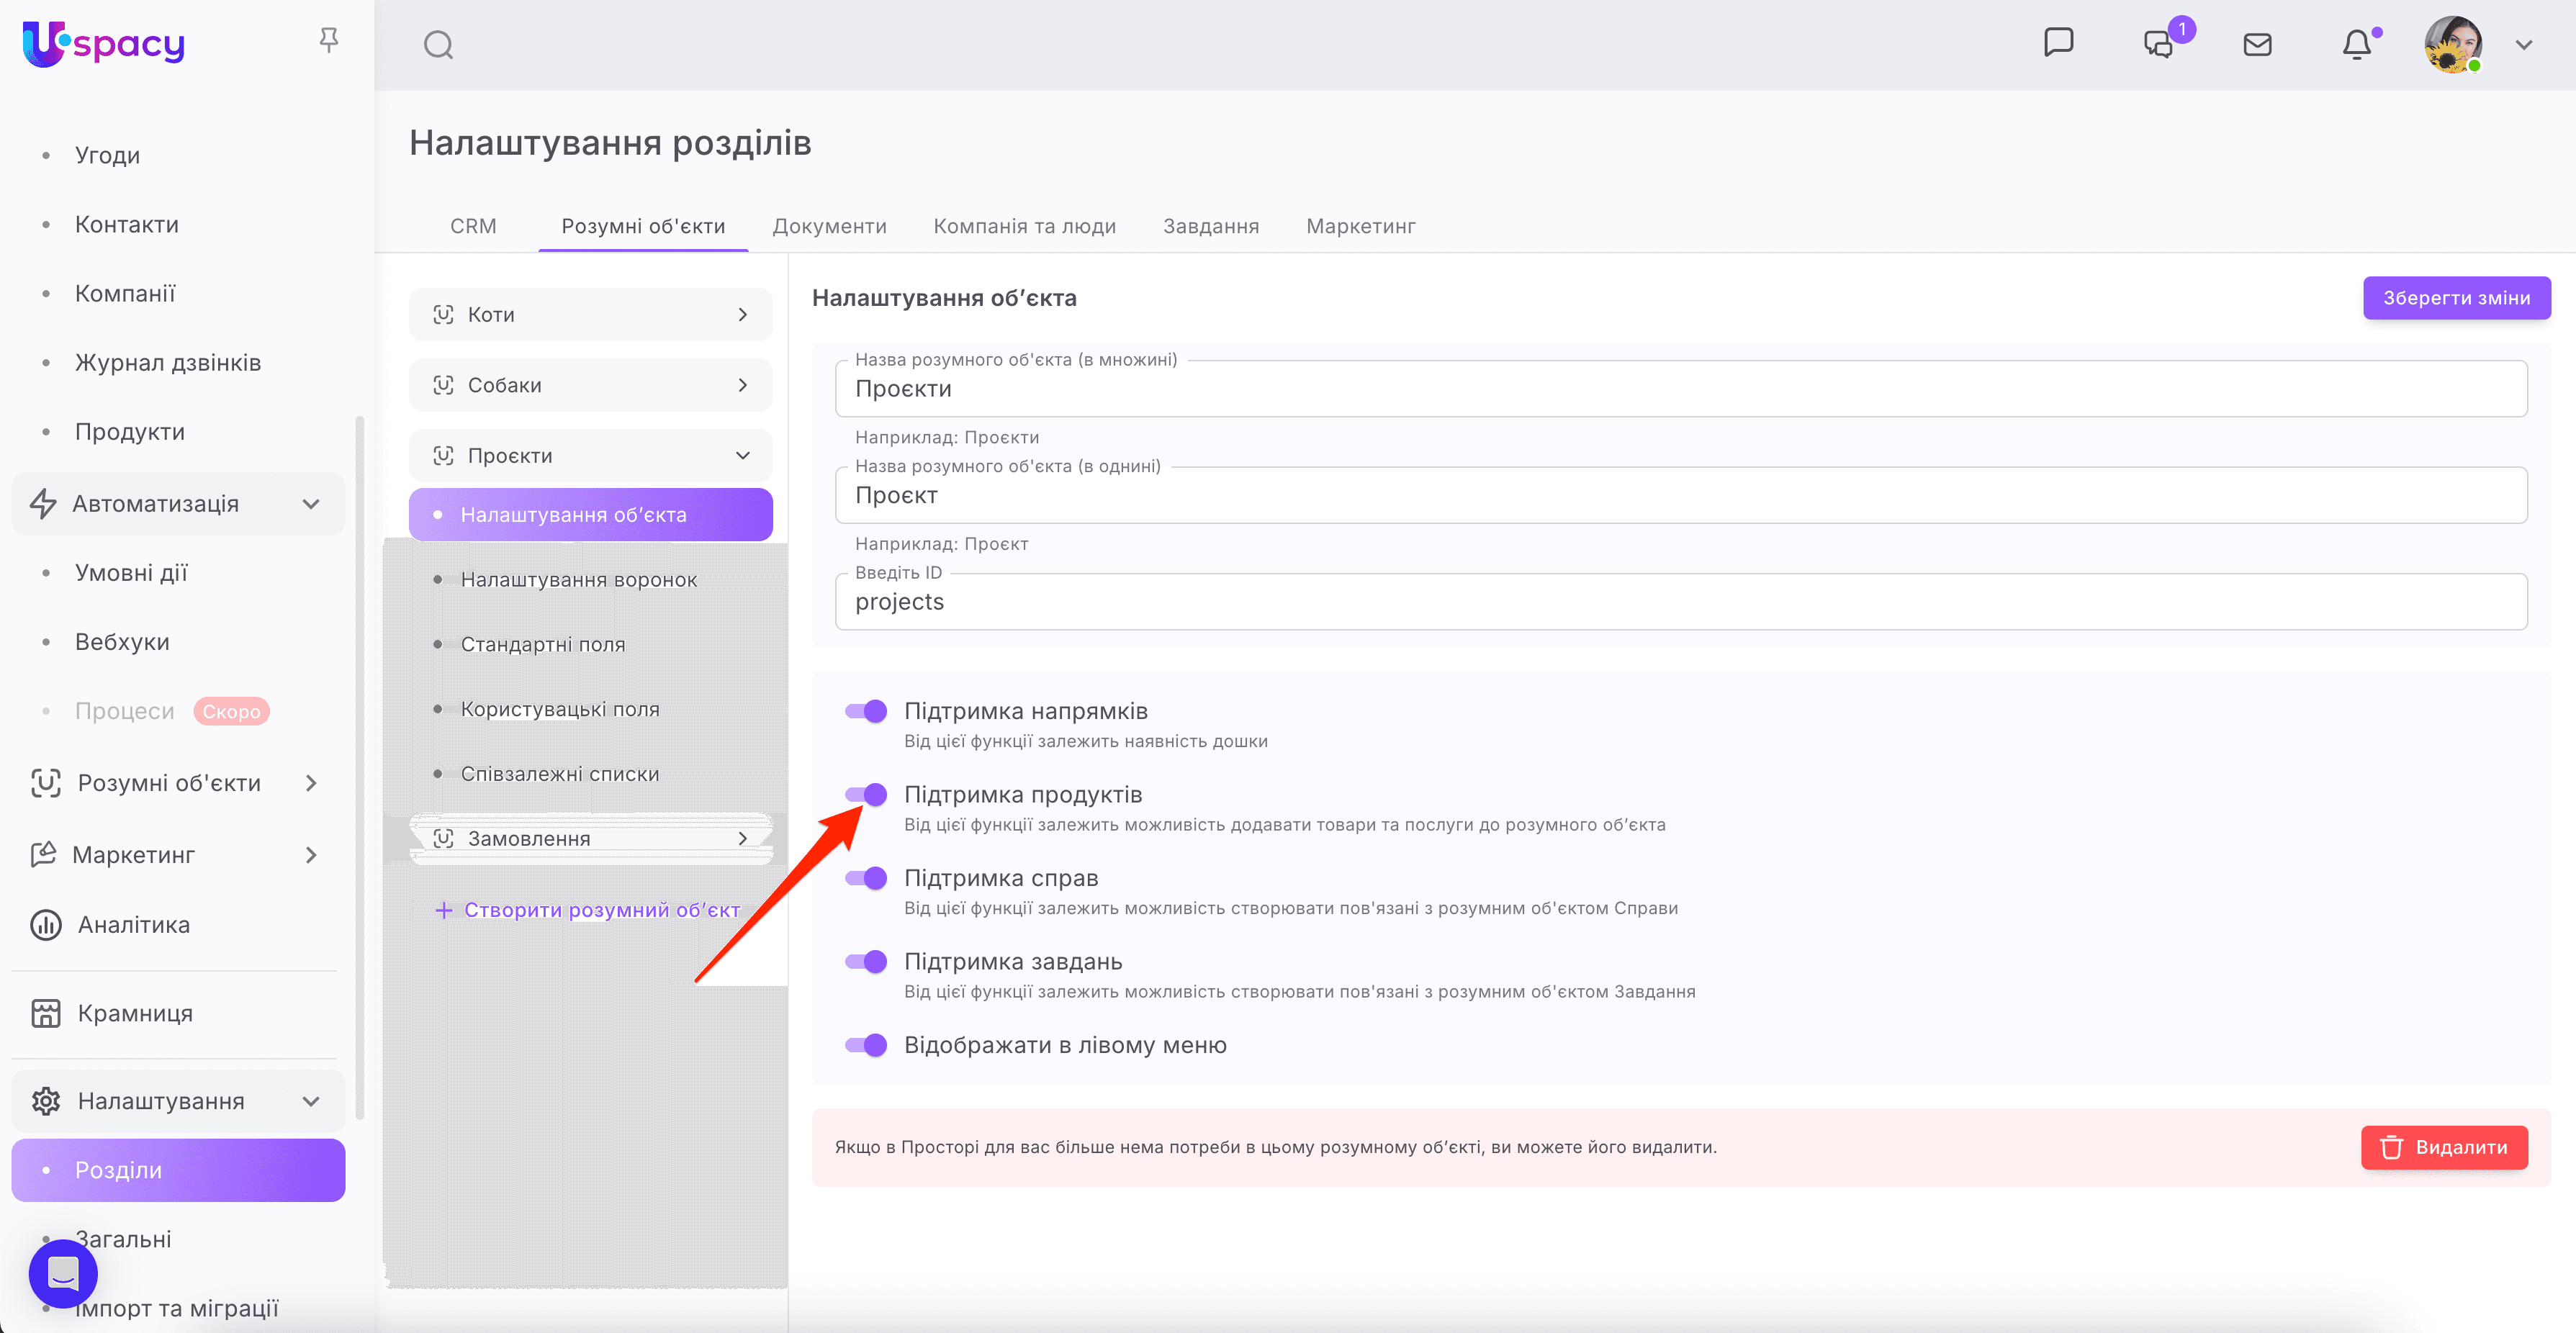
Task: Open the chat bubble icon in header
Action: [2058, 43]
